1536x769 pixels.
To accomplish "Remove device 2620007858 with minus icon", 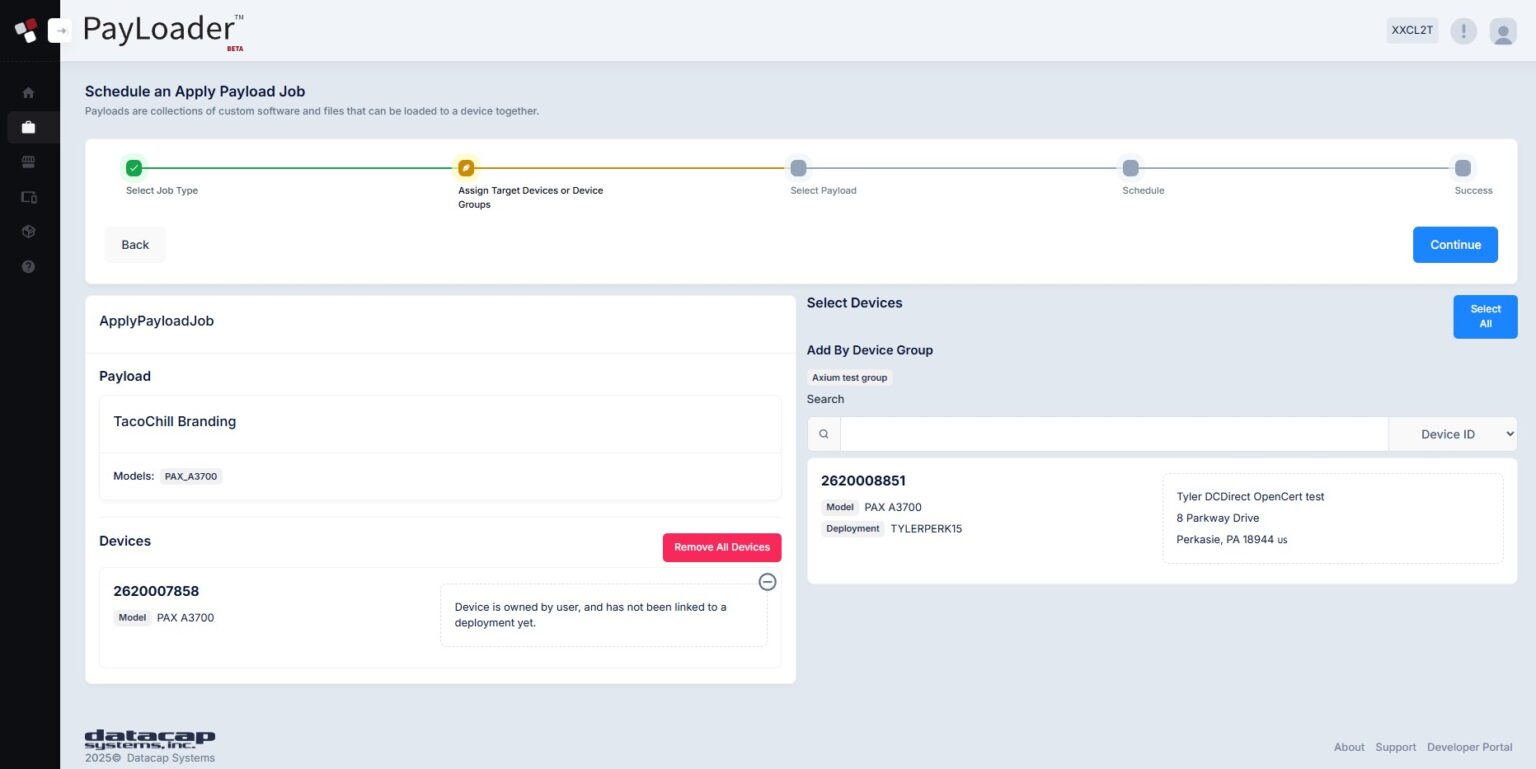I will pos(767,581).
